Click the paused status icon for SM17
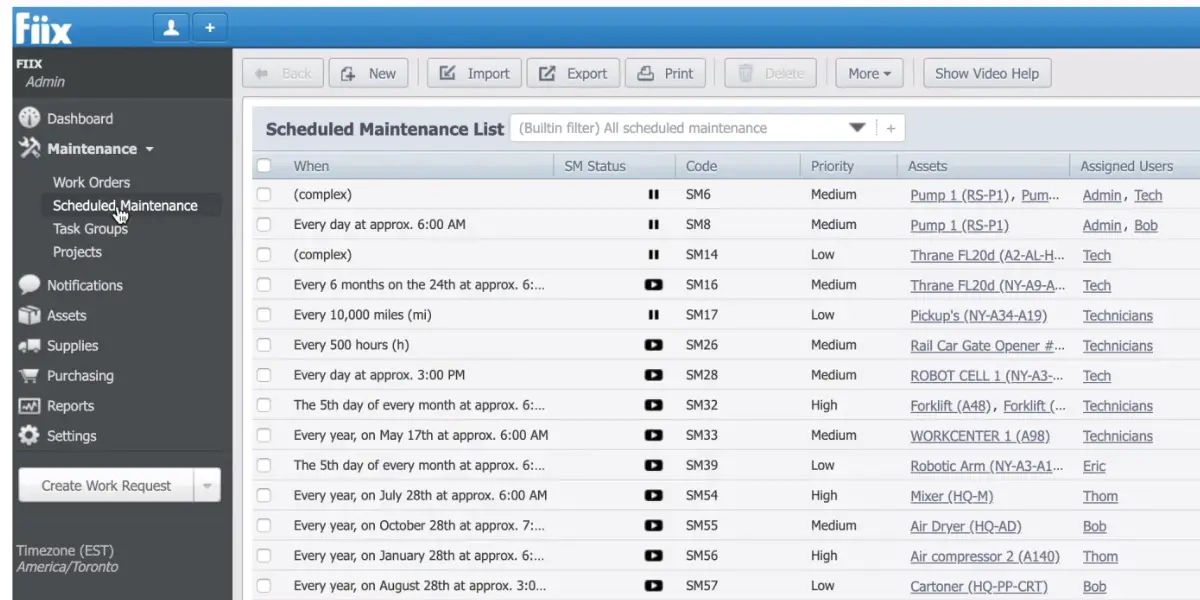This screenshot has width=1200, height=600. point(654,315)
